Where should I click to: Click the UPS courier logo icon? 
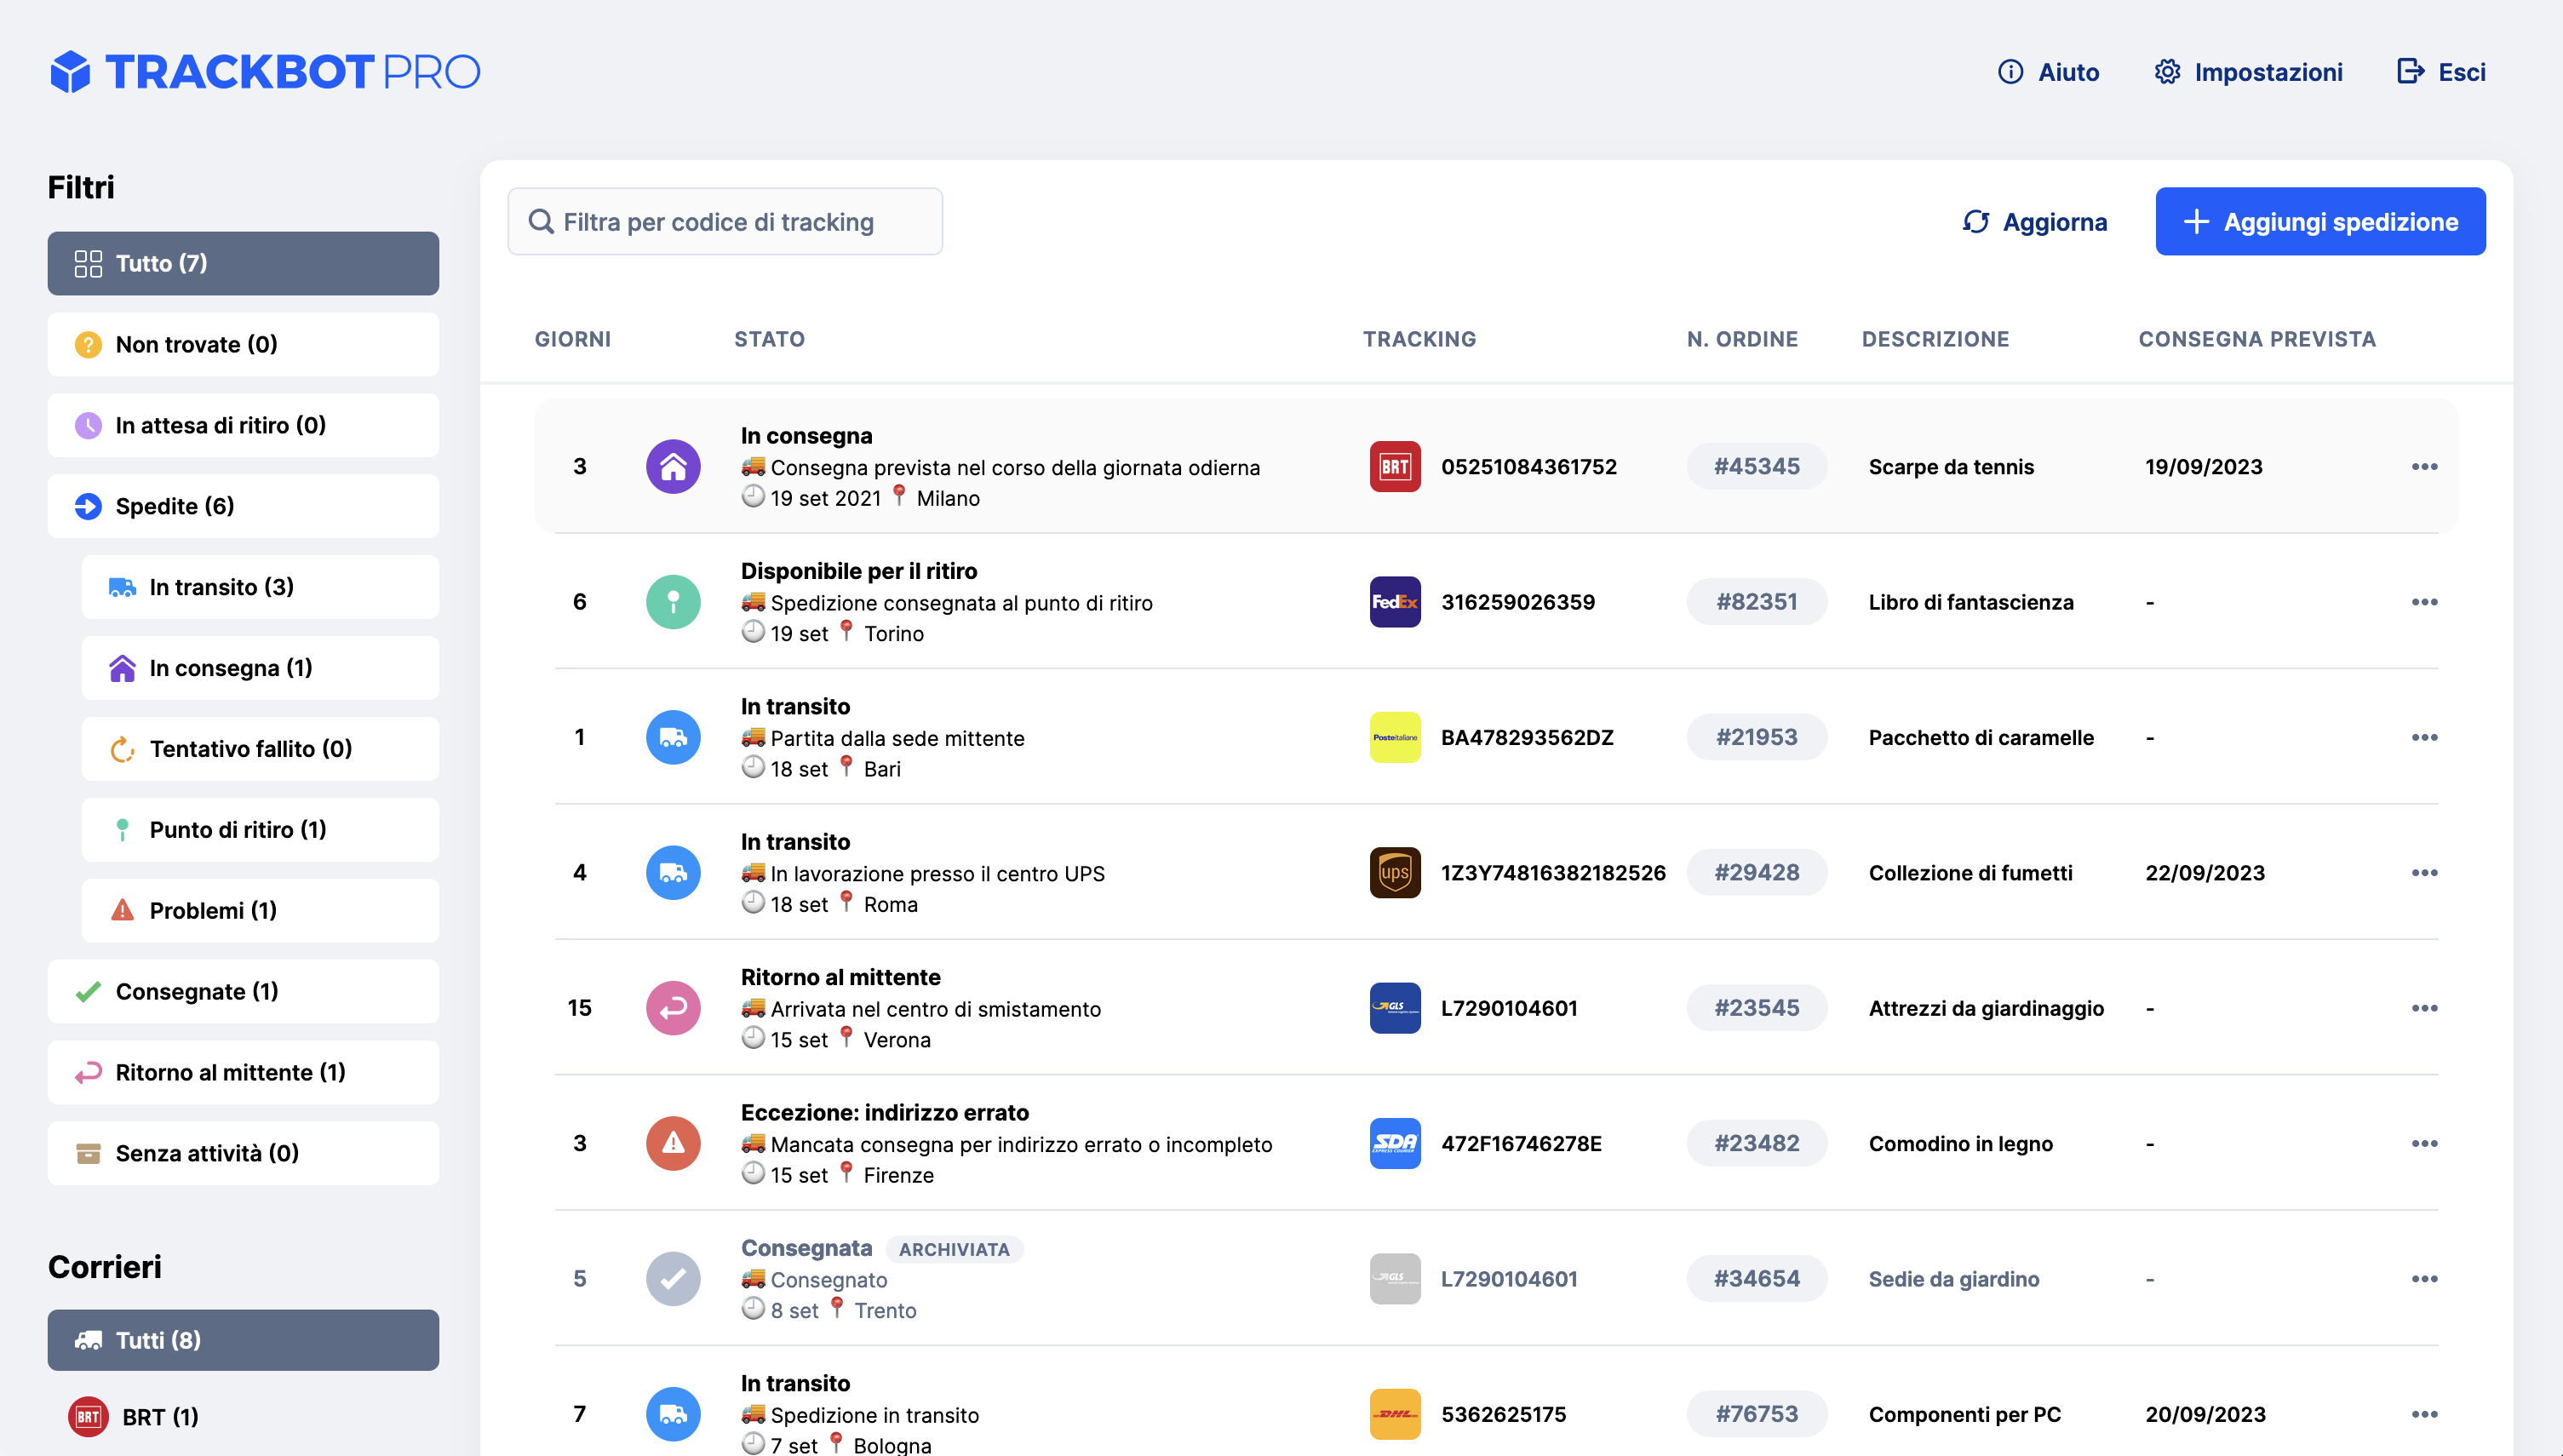[x=1394, y=872]
